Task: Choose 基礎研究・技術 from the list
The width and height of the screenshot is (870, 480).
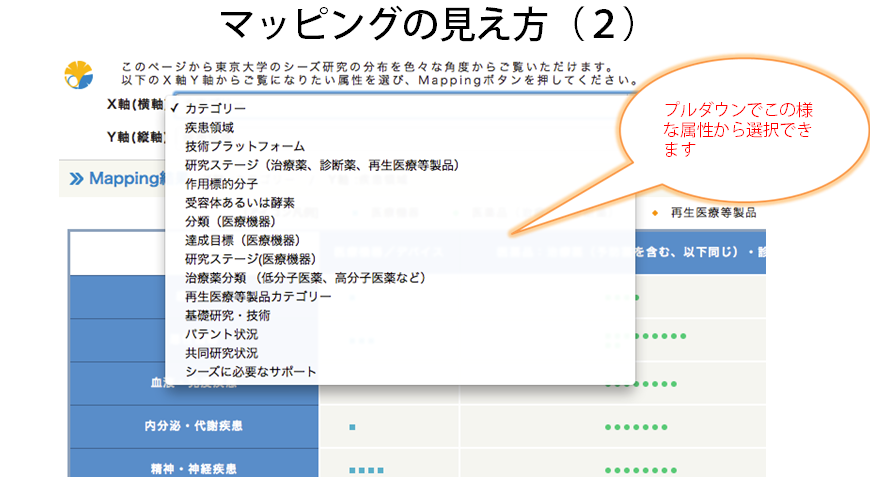Action: (227, 316)
